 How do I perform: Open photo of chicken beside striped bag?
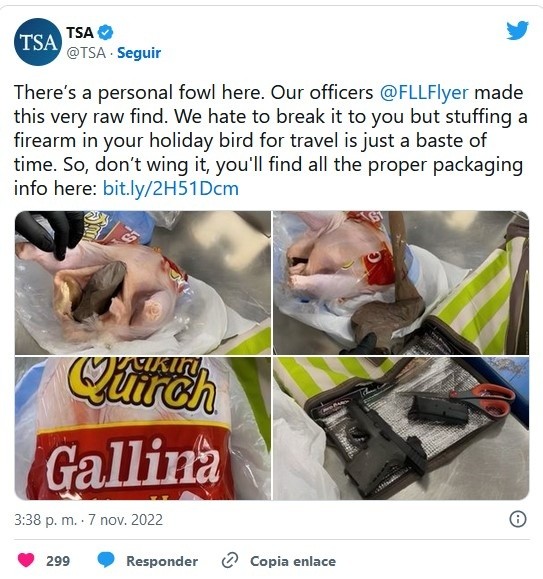coord(401,283)
